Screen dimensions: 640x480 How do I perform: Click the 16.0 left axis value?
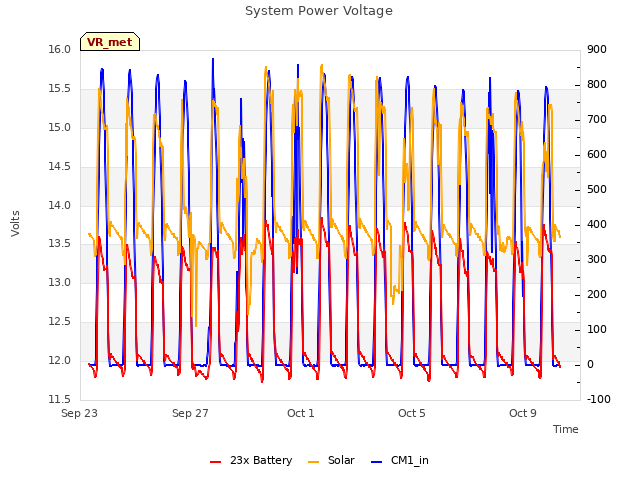(x=60, y=50)
